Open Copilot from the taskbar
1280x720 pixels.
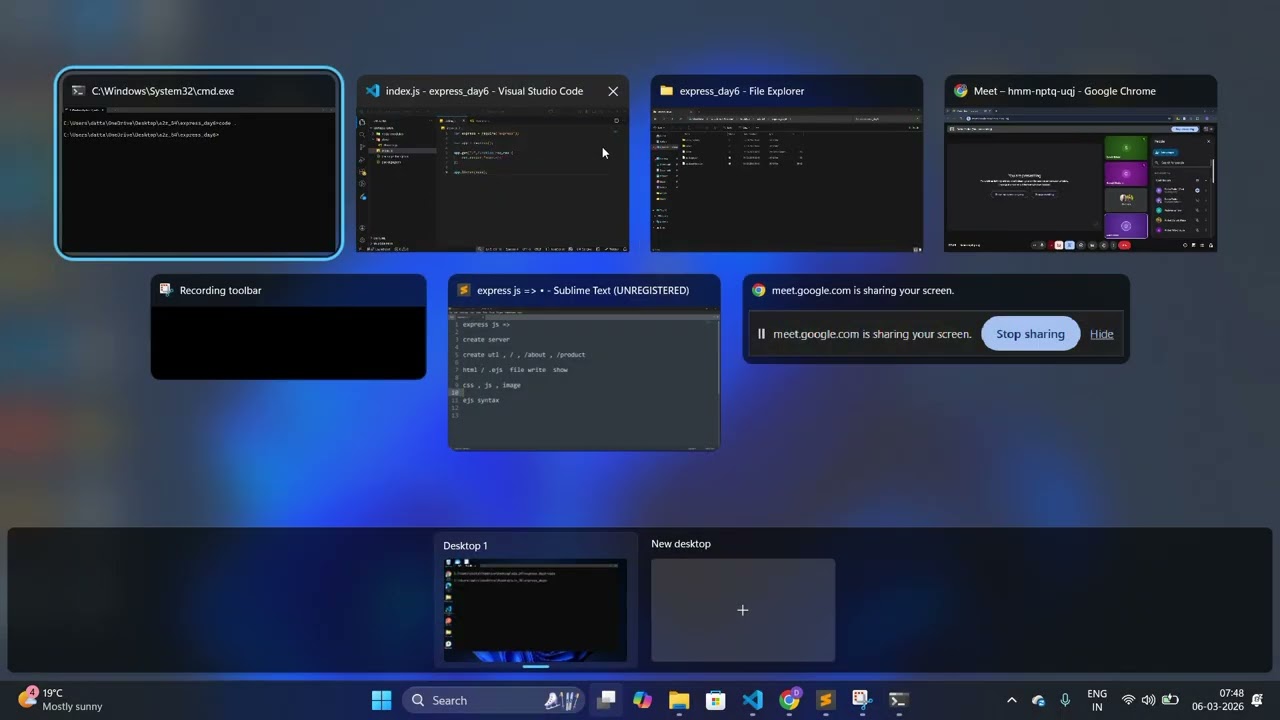pos(642,700)
